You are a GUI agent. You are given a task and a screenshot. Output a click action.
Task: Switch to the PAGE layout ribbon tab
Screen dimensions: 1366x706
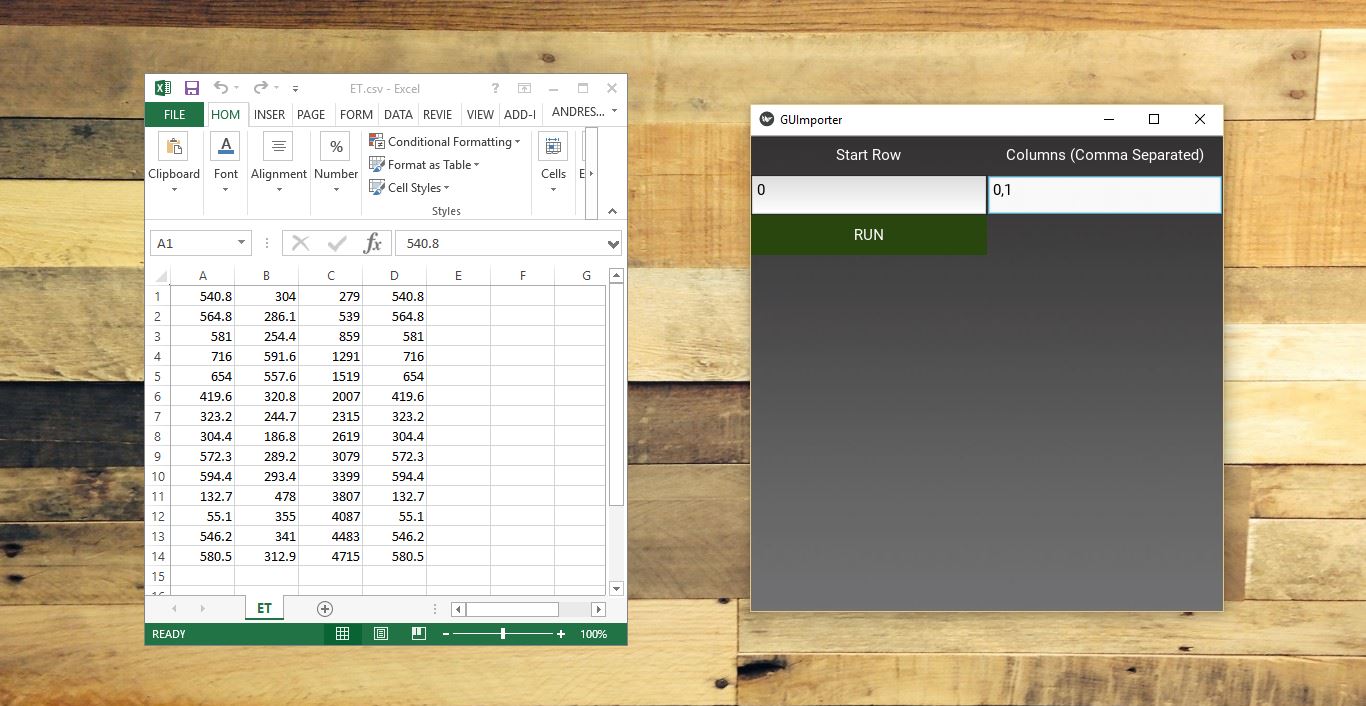tap(311, 114)
